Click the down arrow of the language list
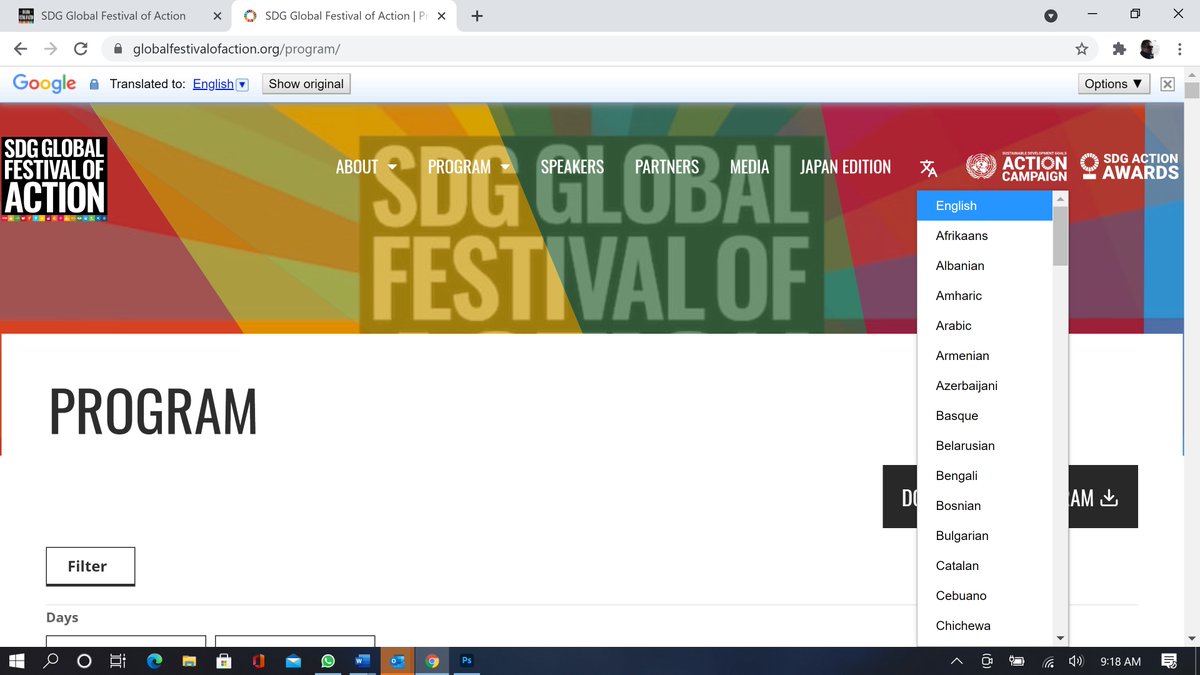The height and width of the screenshot is (675, 1200). coord(1060,638)
